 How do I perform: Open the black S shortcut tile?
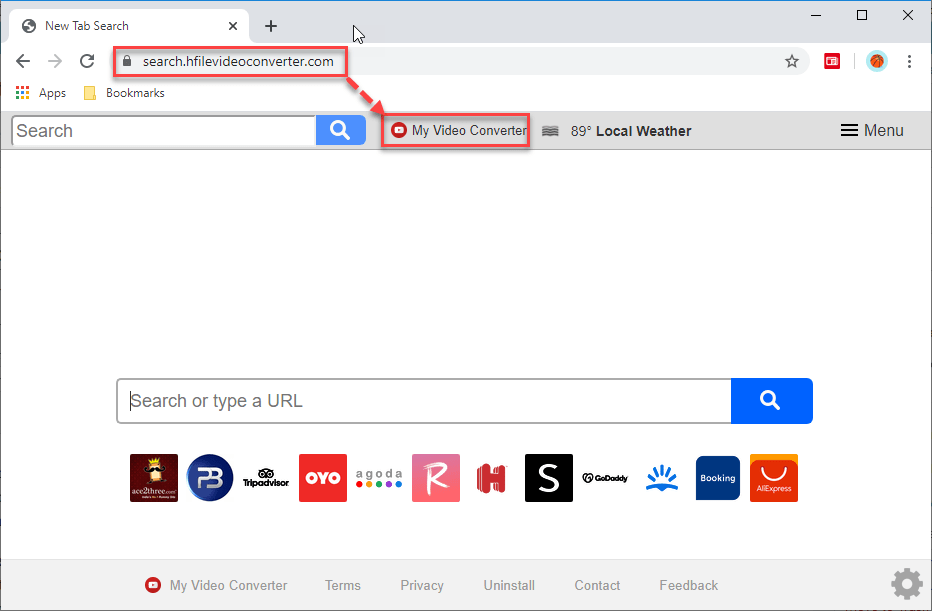tap(549, 478)
